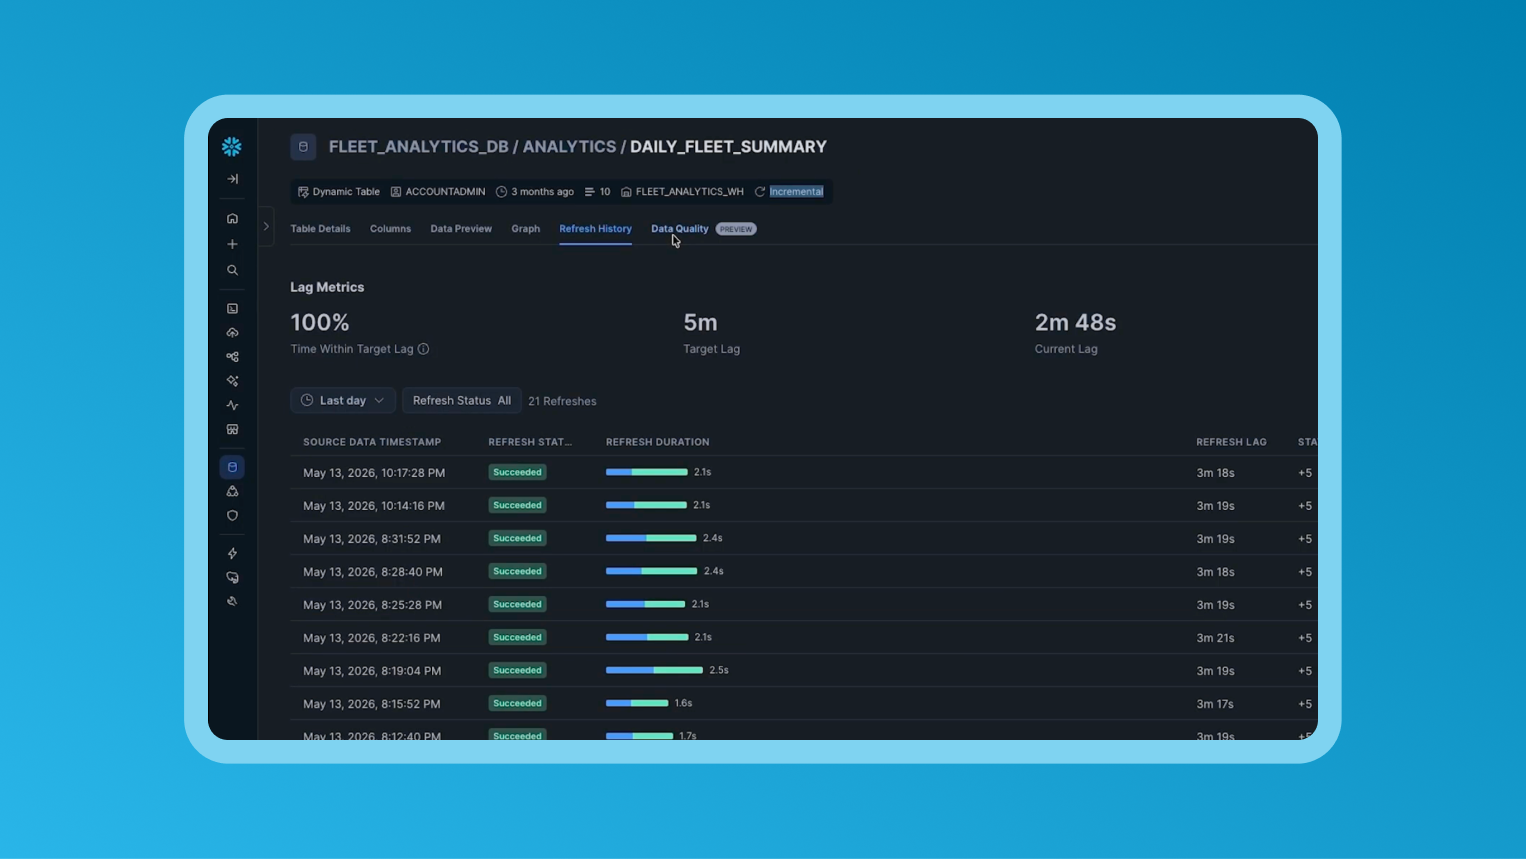The height and width of the screenshot is (859, 1526).
Task: Click the Refresh Status column header
Action: coord(530,442)
